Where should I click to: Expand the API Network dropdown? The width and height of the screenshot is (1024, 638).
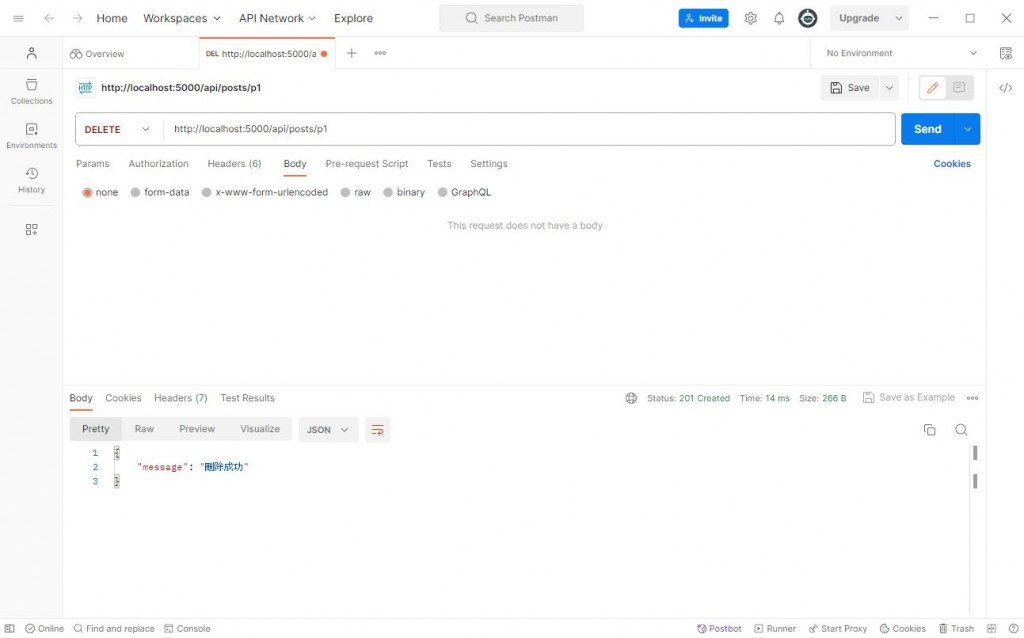click(x=277, y=18)
